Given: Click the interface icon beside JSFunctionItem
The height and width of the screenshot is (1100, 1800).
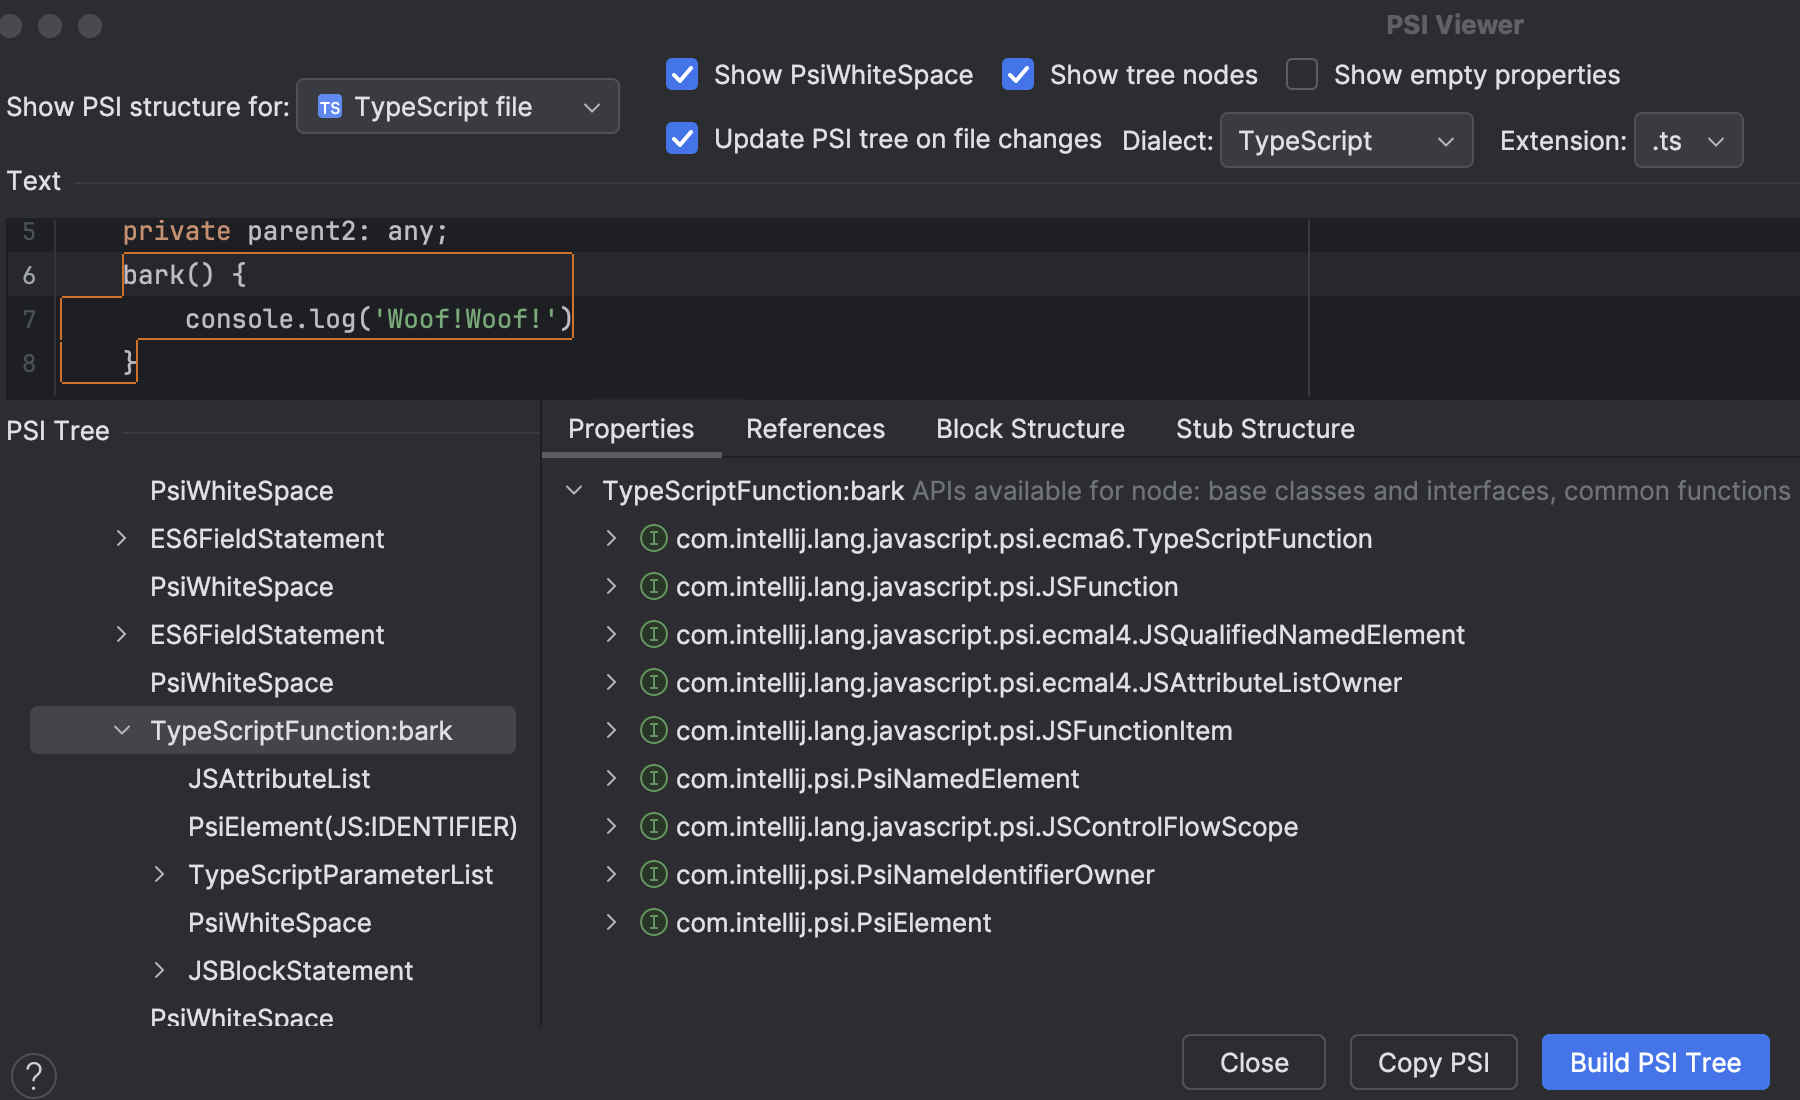Looking at the screenshot, I should (x=654, y=730).
